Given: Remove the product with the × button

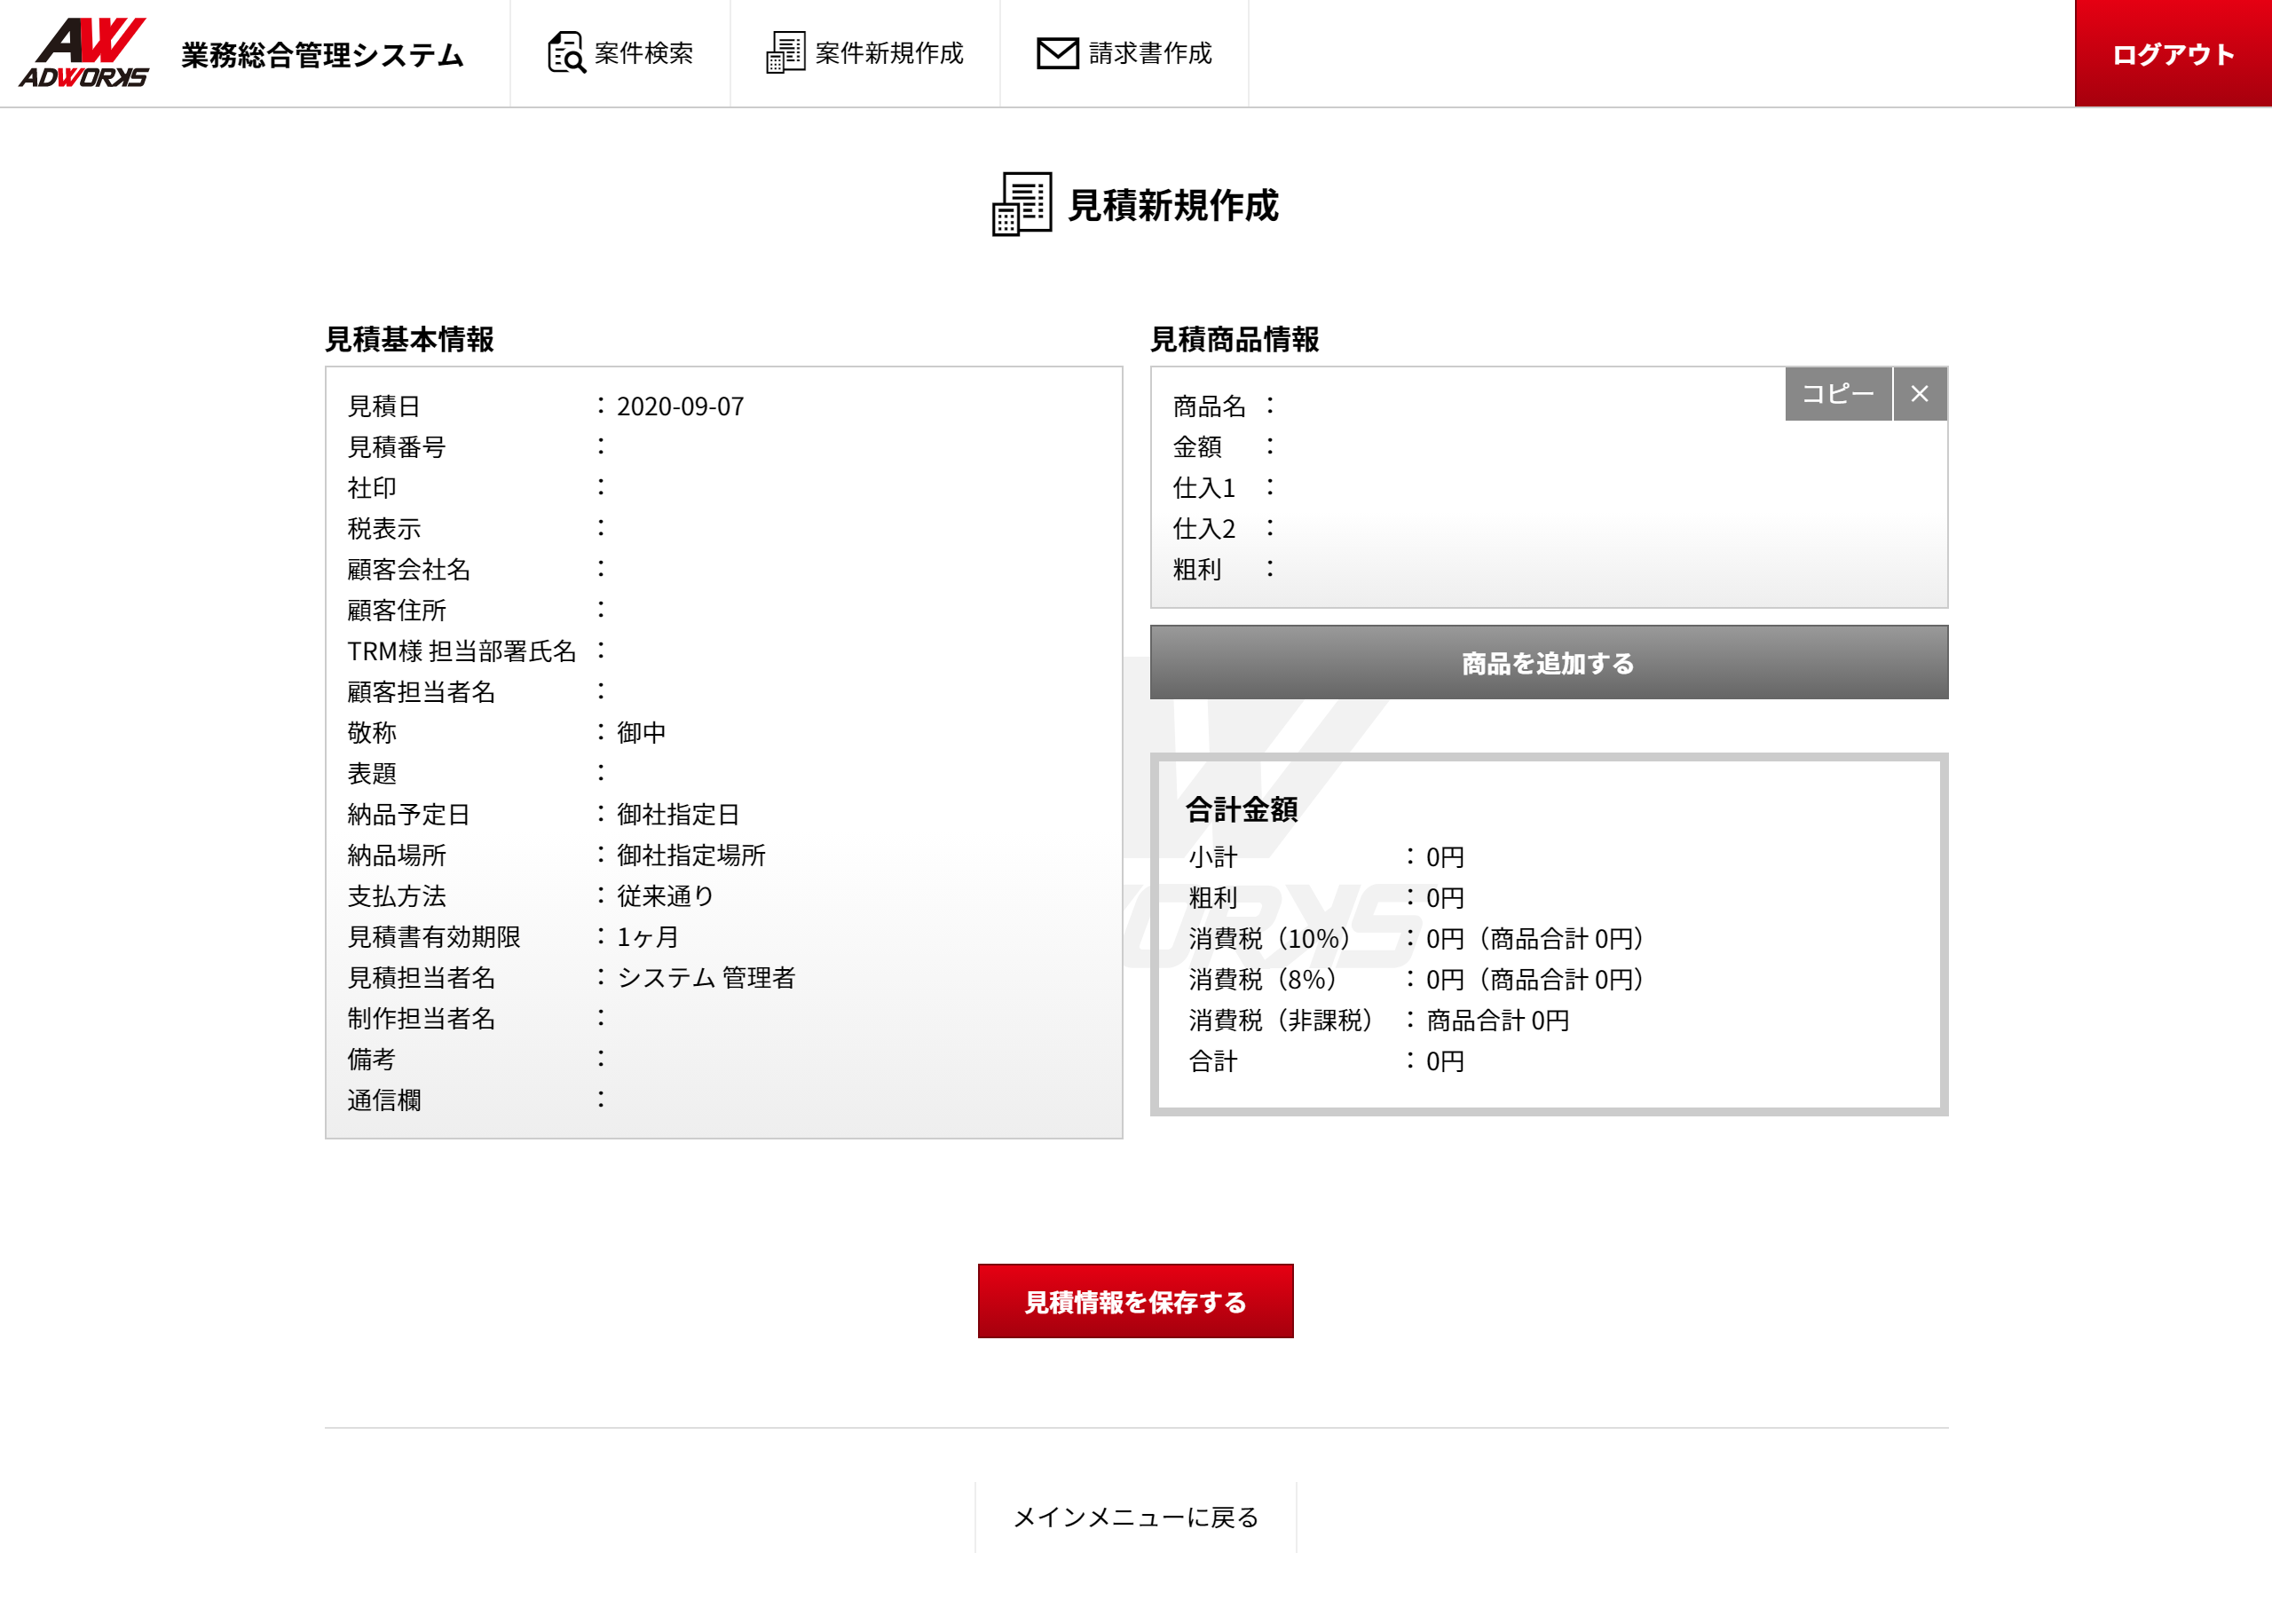Looking at the screenshot, I should click(x=1919, y=394).
